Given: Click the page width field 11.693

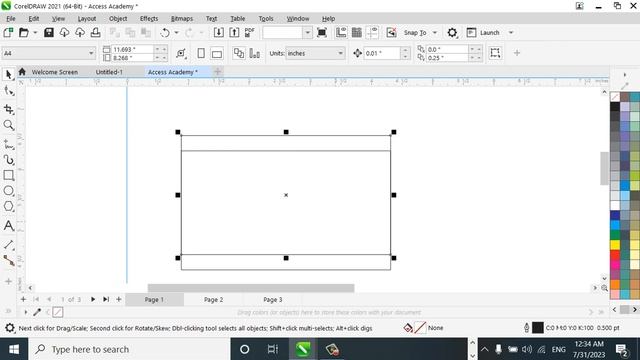Looking at the screenshot, I should (133, 49).
